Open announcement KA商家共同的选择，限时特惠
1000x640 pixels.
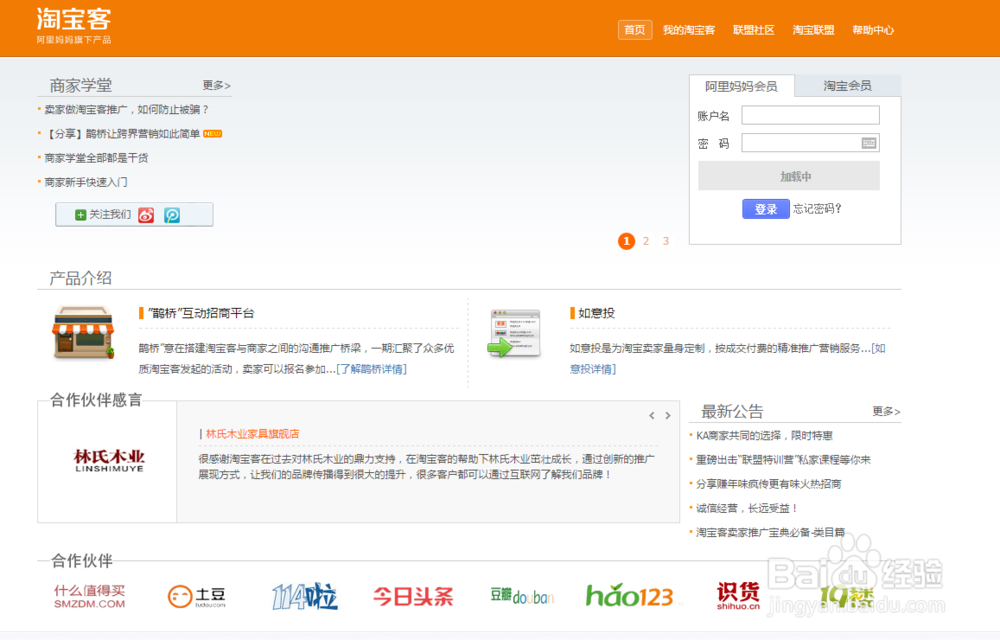coord(764,436)
